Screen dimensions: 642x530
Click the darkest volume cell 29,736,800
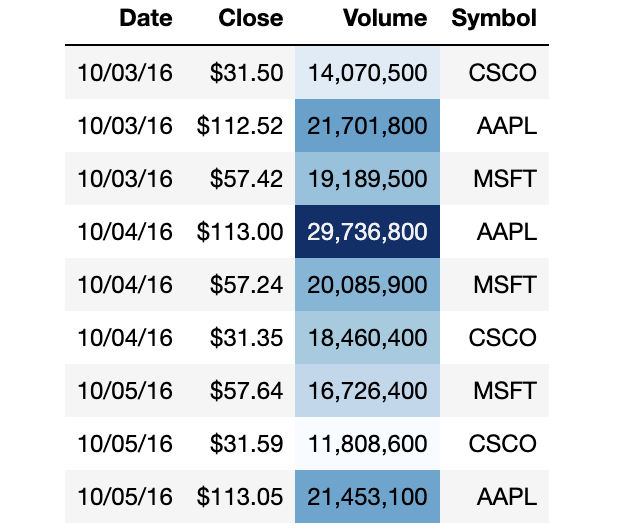click(x=368, y=232)
